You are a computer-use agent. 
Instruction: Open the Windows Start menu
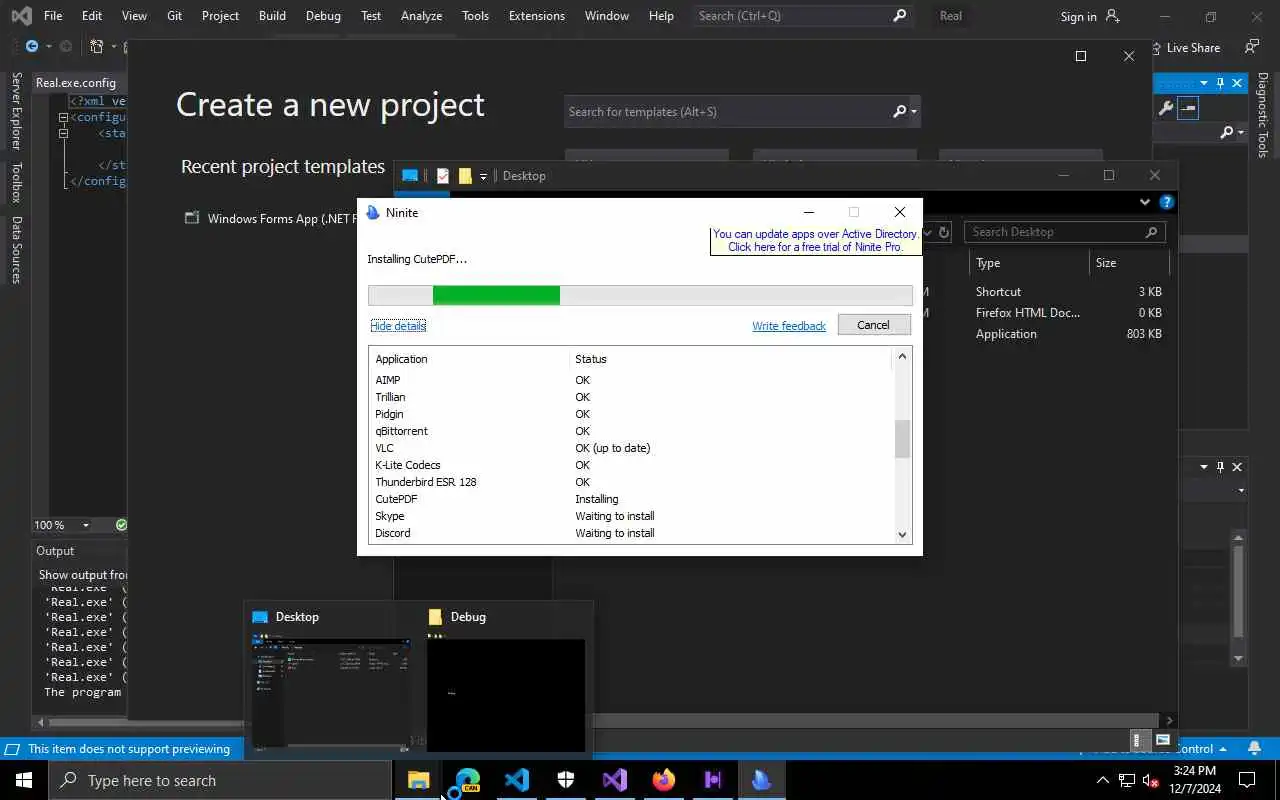(24, 780)
